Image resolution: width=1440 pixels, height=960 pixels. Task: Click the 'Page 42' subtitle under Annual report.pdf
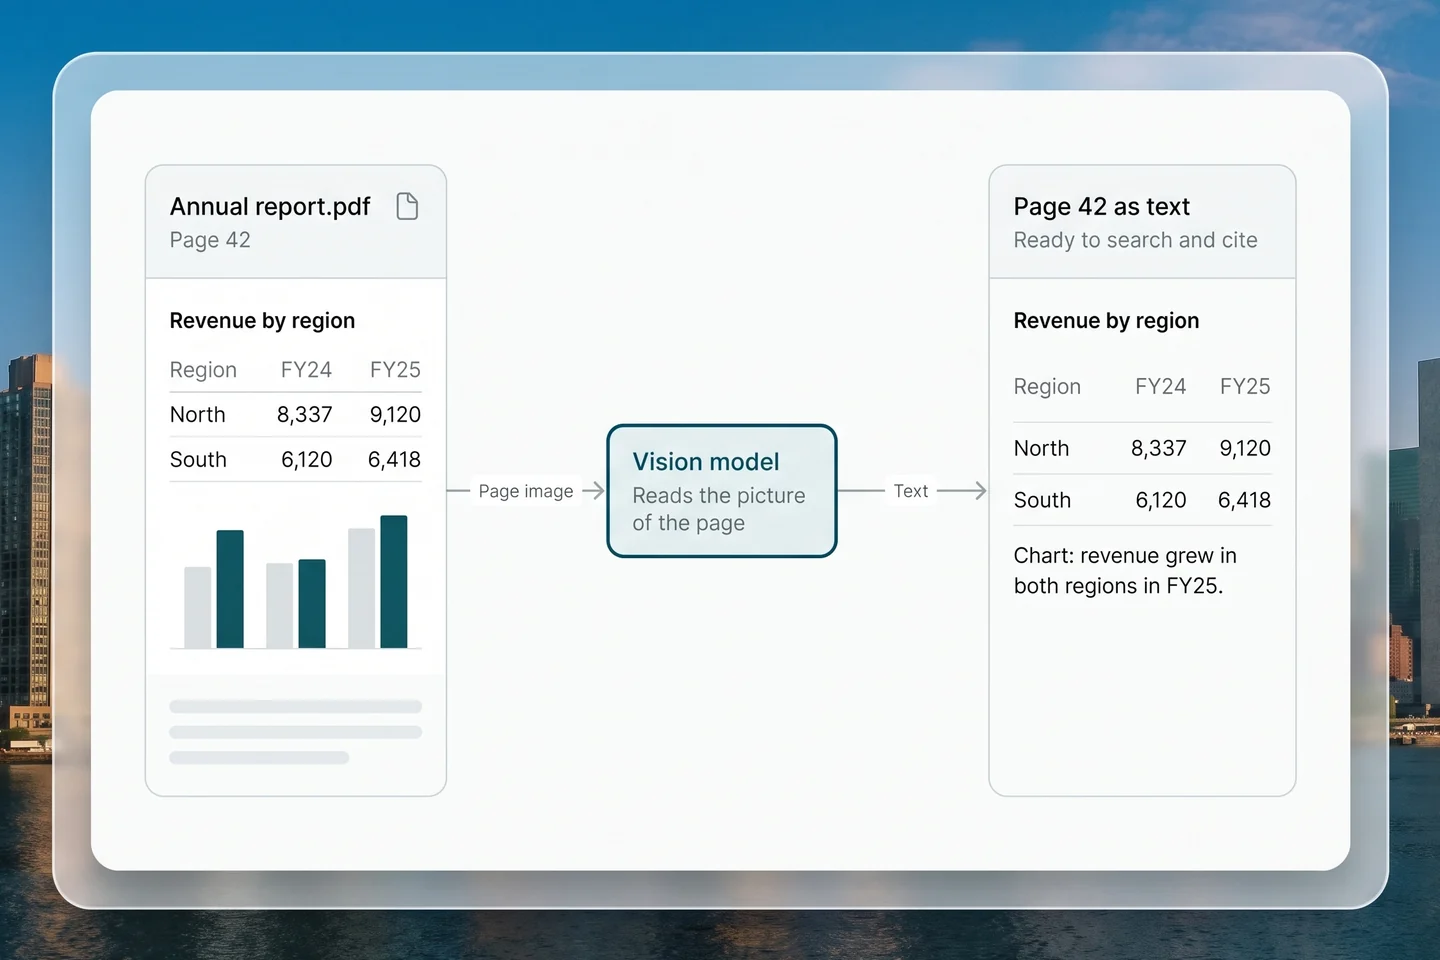point(210,240)
